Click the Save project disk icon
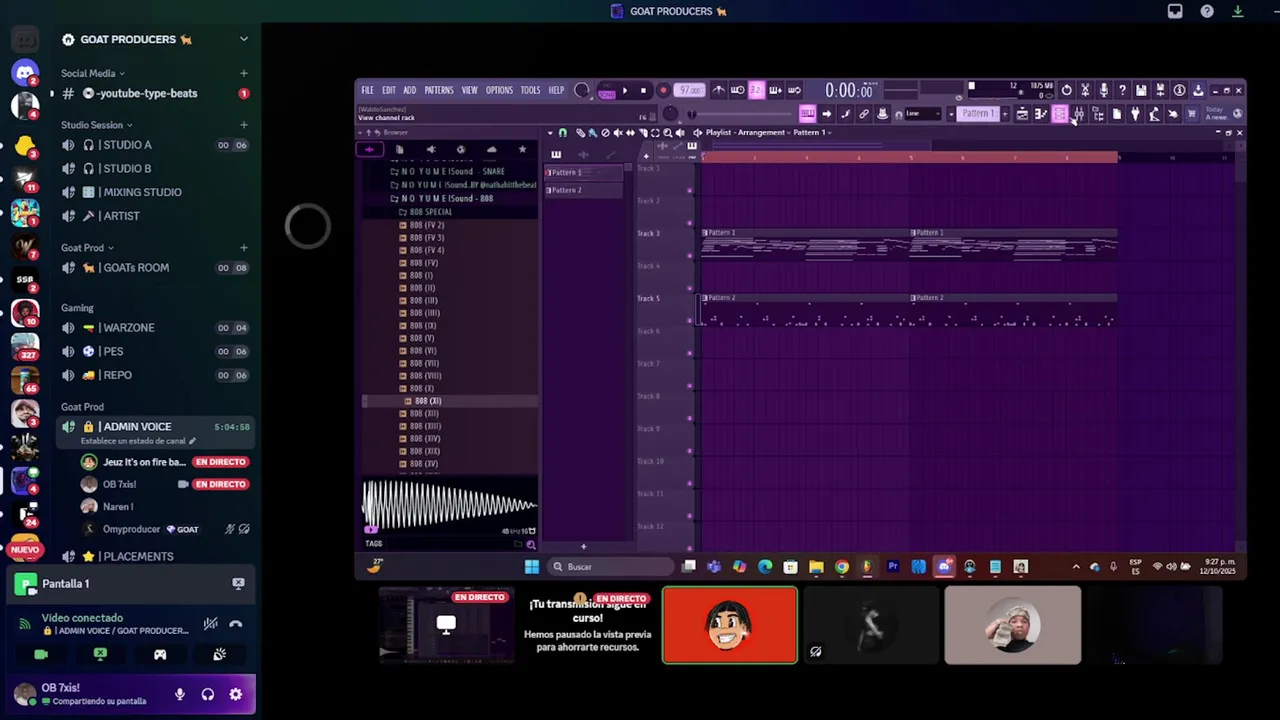Viewport: 1280px width, 720px height. tap(1141, 90)
